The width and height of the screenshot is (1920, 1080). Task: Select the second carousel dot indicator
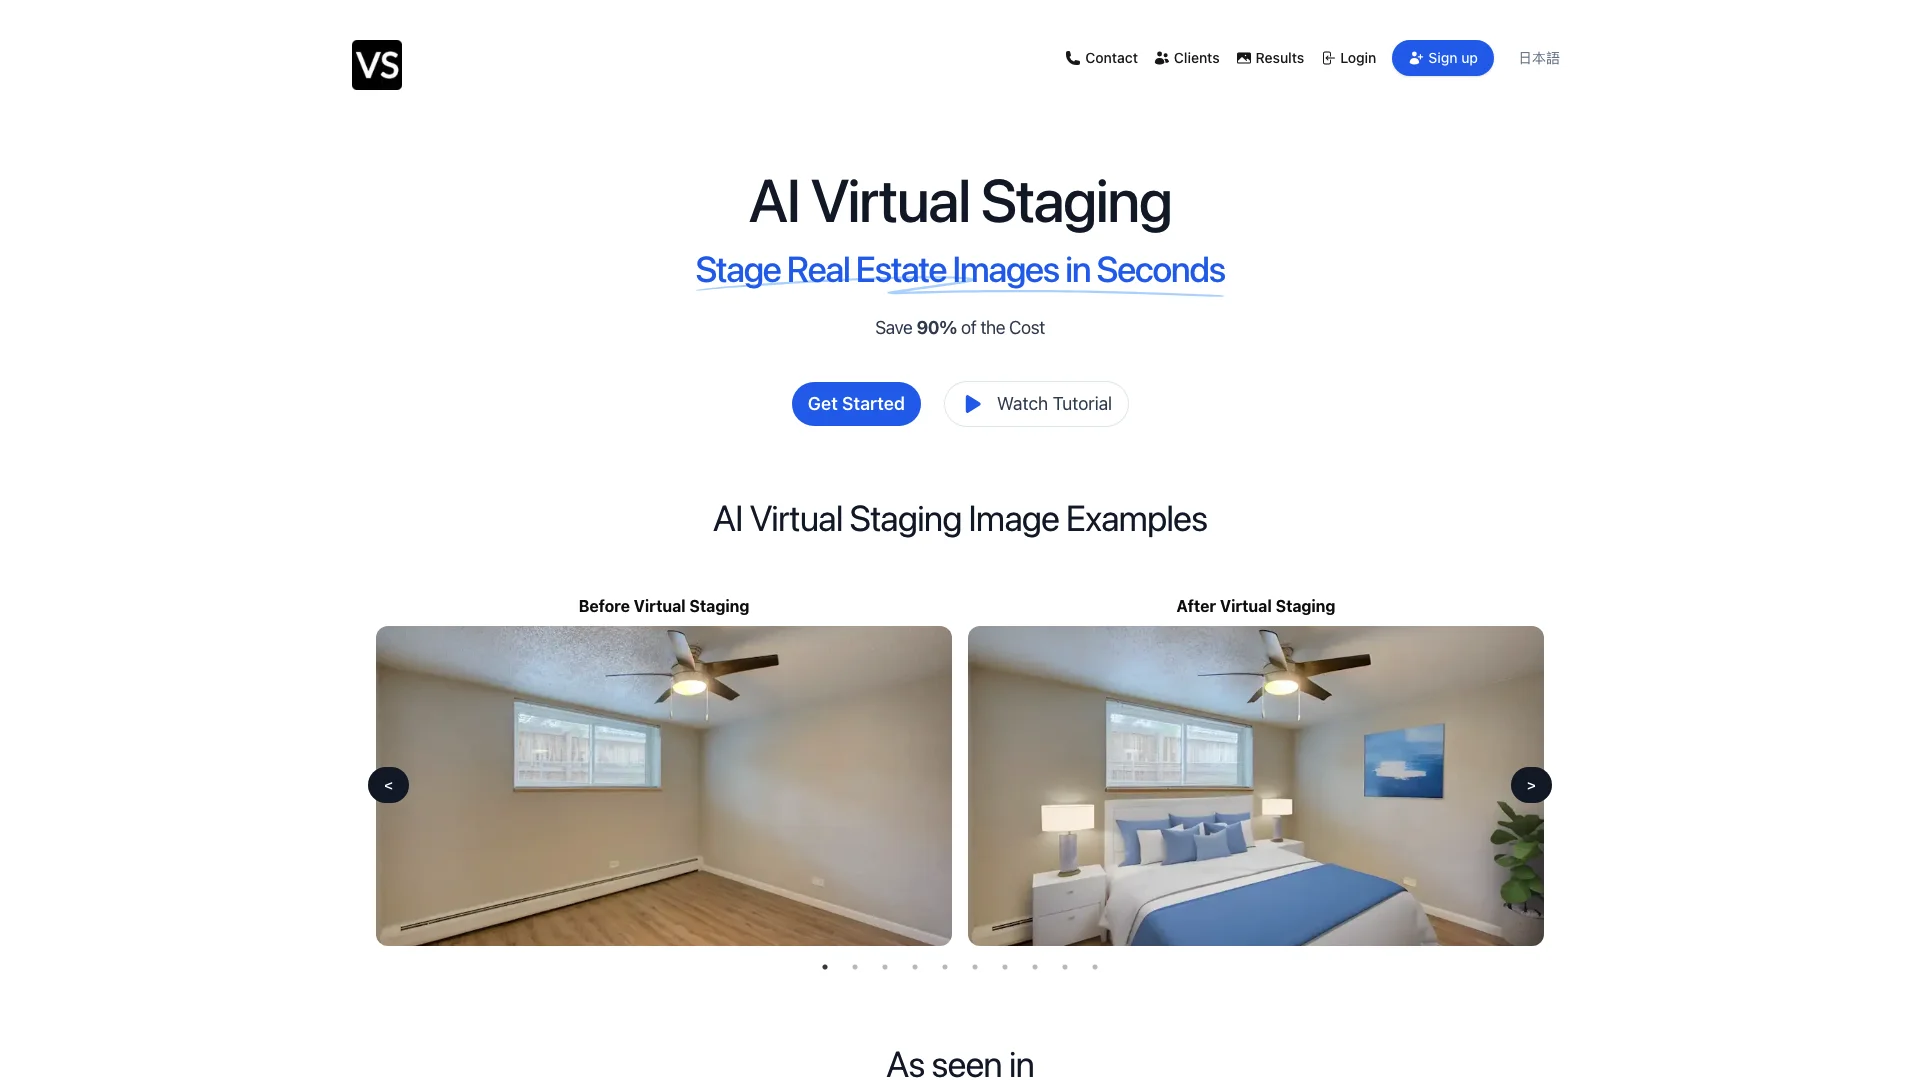(856, 968)
